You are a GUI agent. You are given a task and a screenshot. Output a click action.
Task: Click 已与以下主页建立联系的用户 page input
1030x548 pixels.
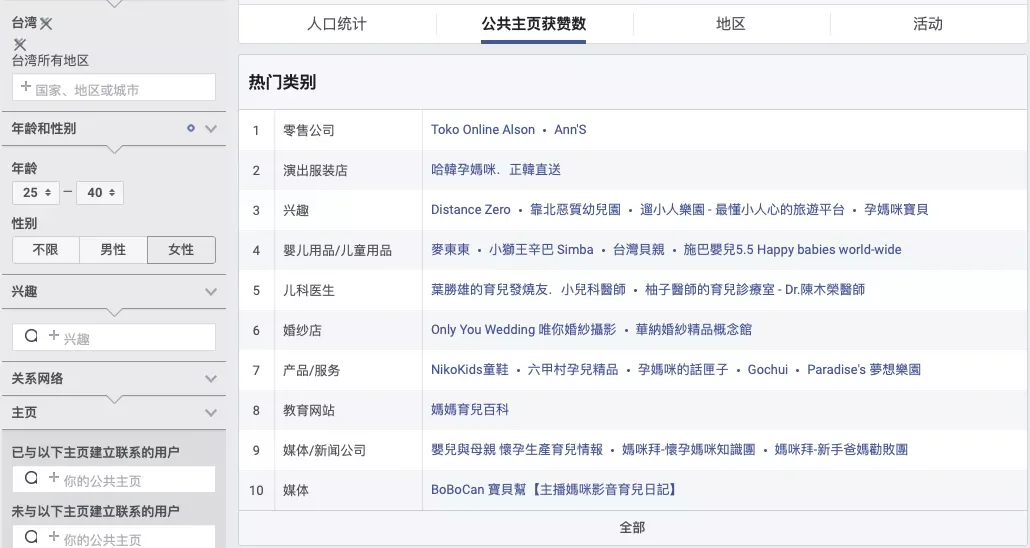114,479
